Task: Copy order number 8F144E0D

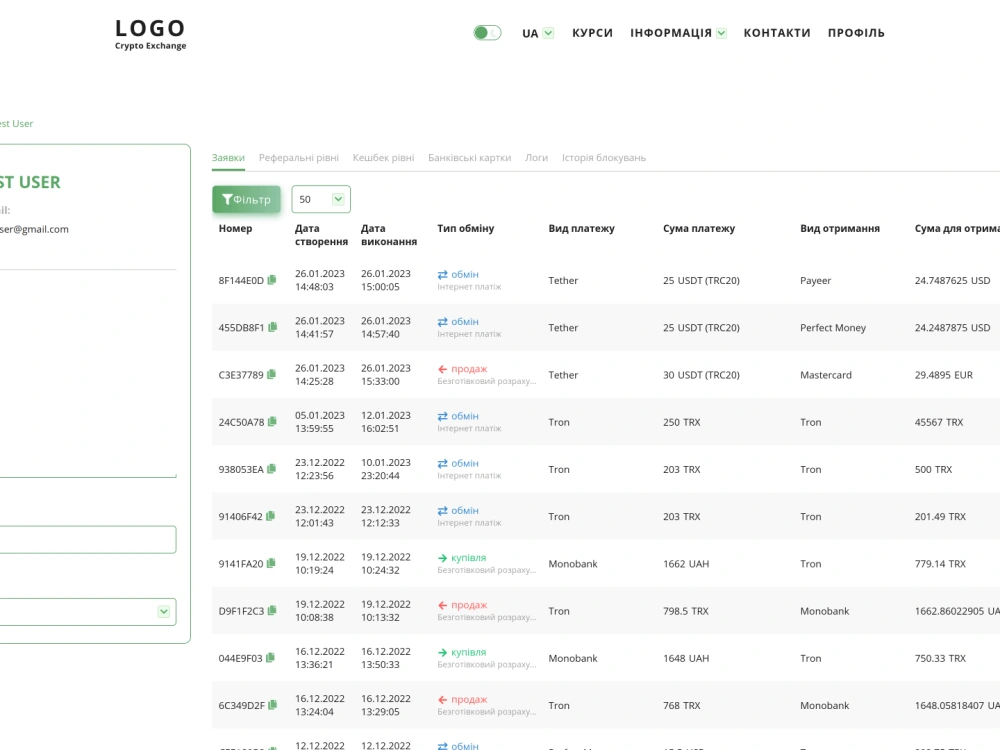Action: [x=272, y=280]
